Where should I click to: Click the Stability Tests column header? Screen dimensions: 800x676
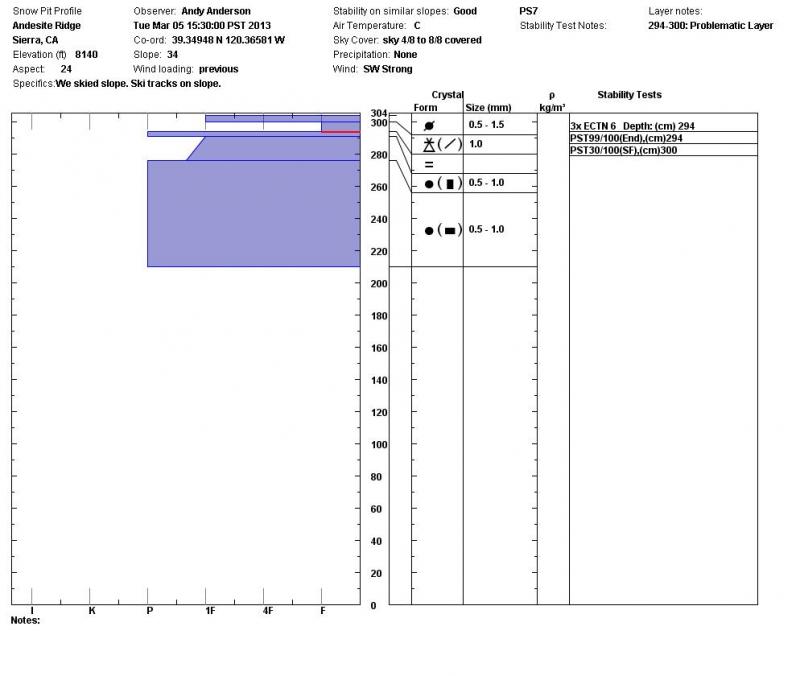pos(629,95)
